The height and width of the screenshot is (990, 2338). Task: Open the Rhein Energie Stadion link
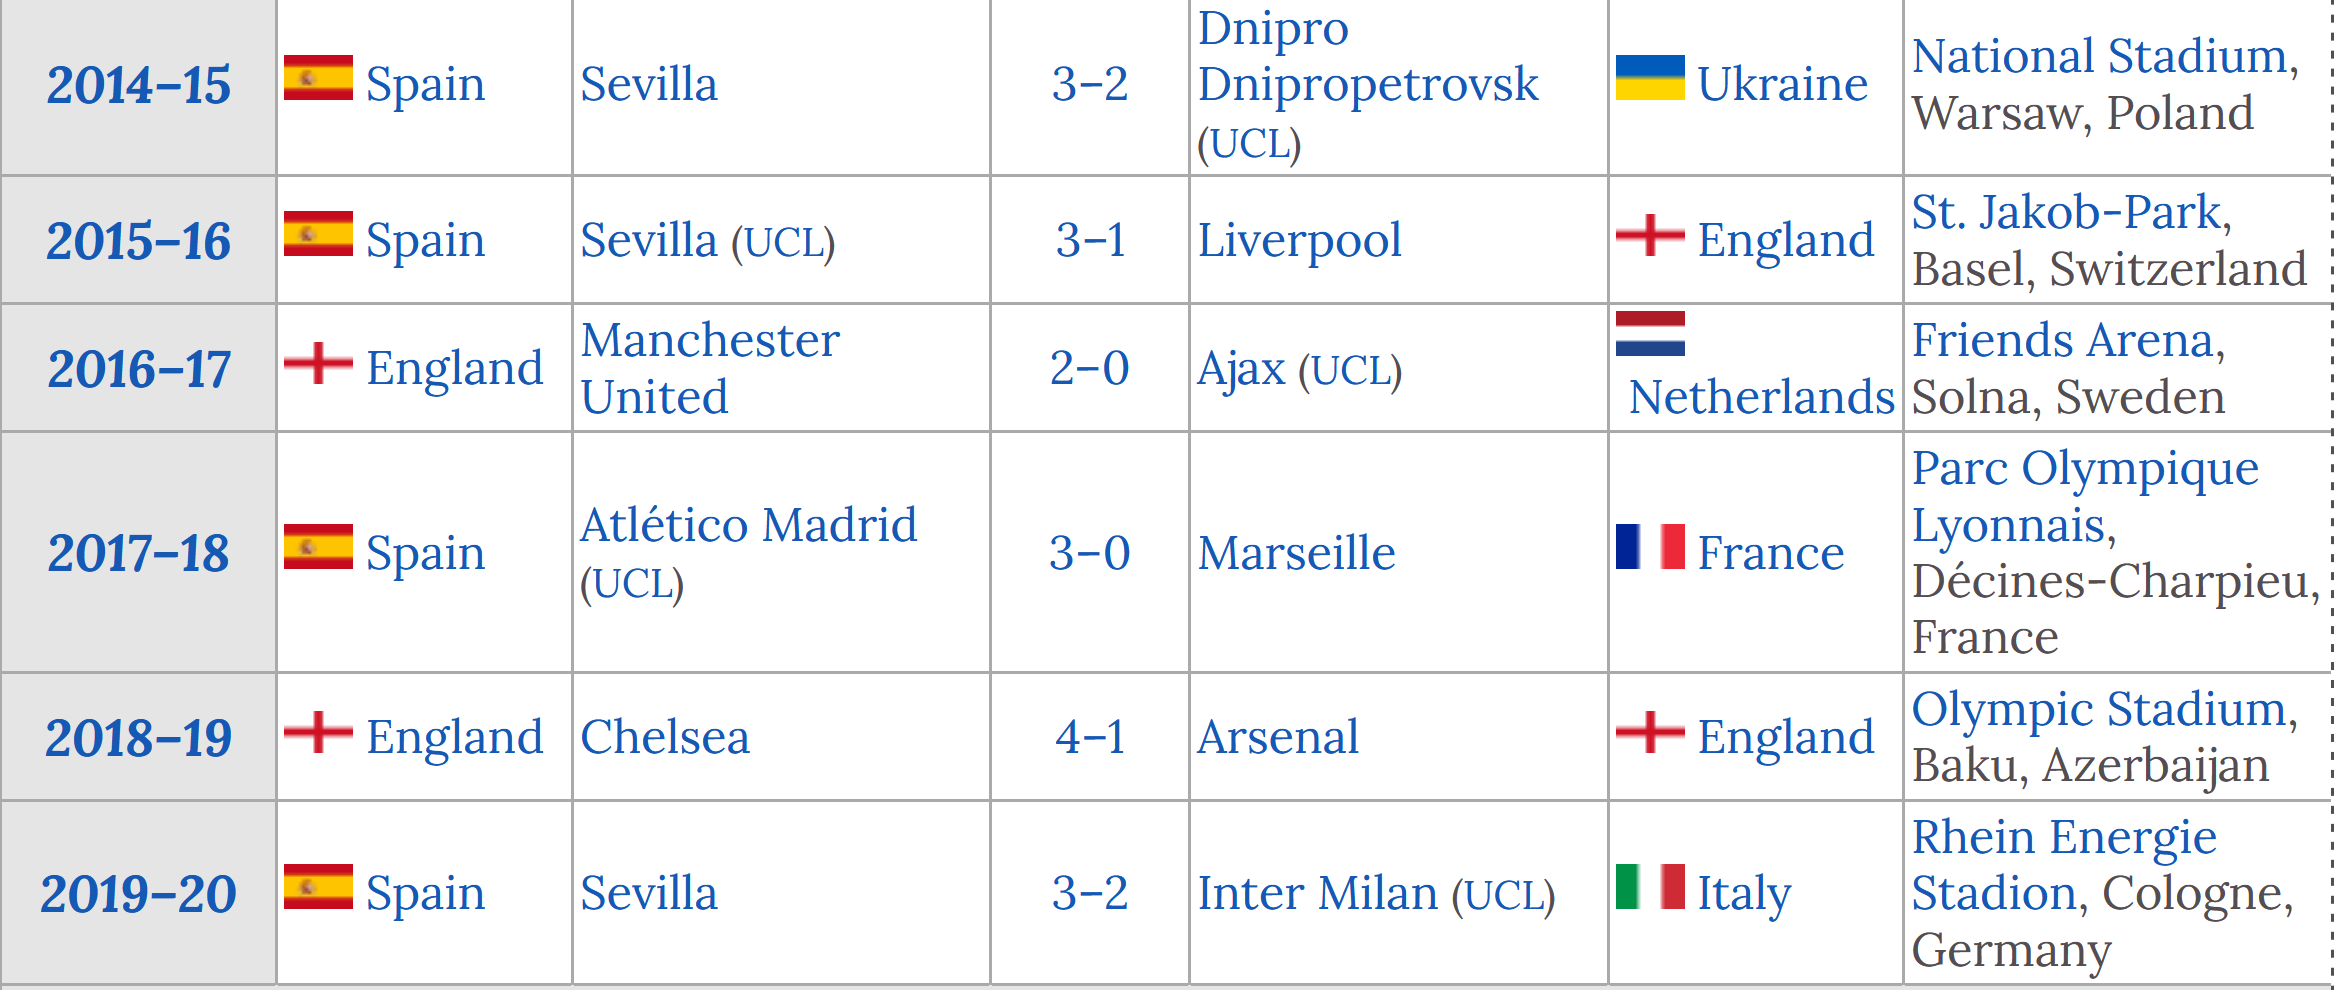pos(2064,837)
